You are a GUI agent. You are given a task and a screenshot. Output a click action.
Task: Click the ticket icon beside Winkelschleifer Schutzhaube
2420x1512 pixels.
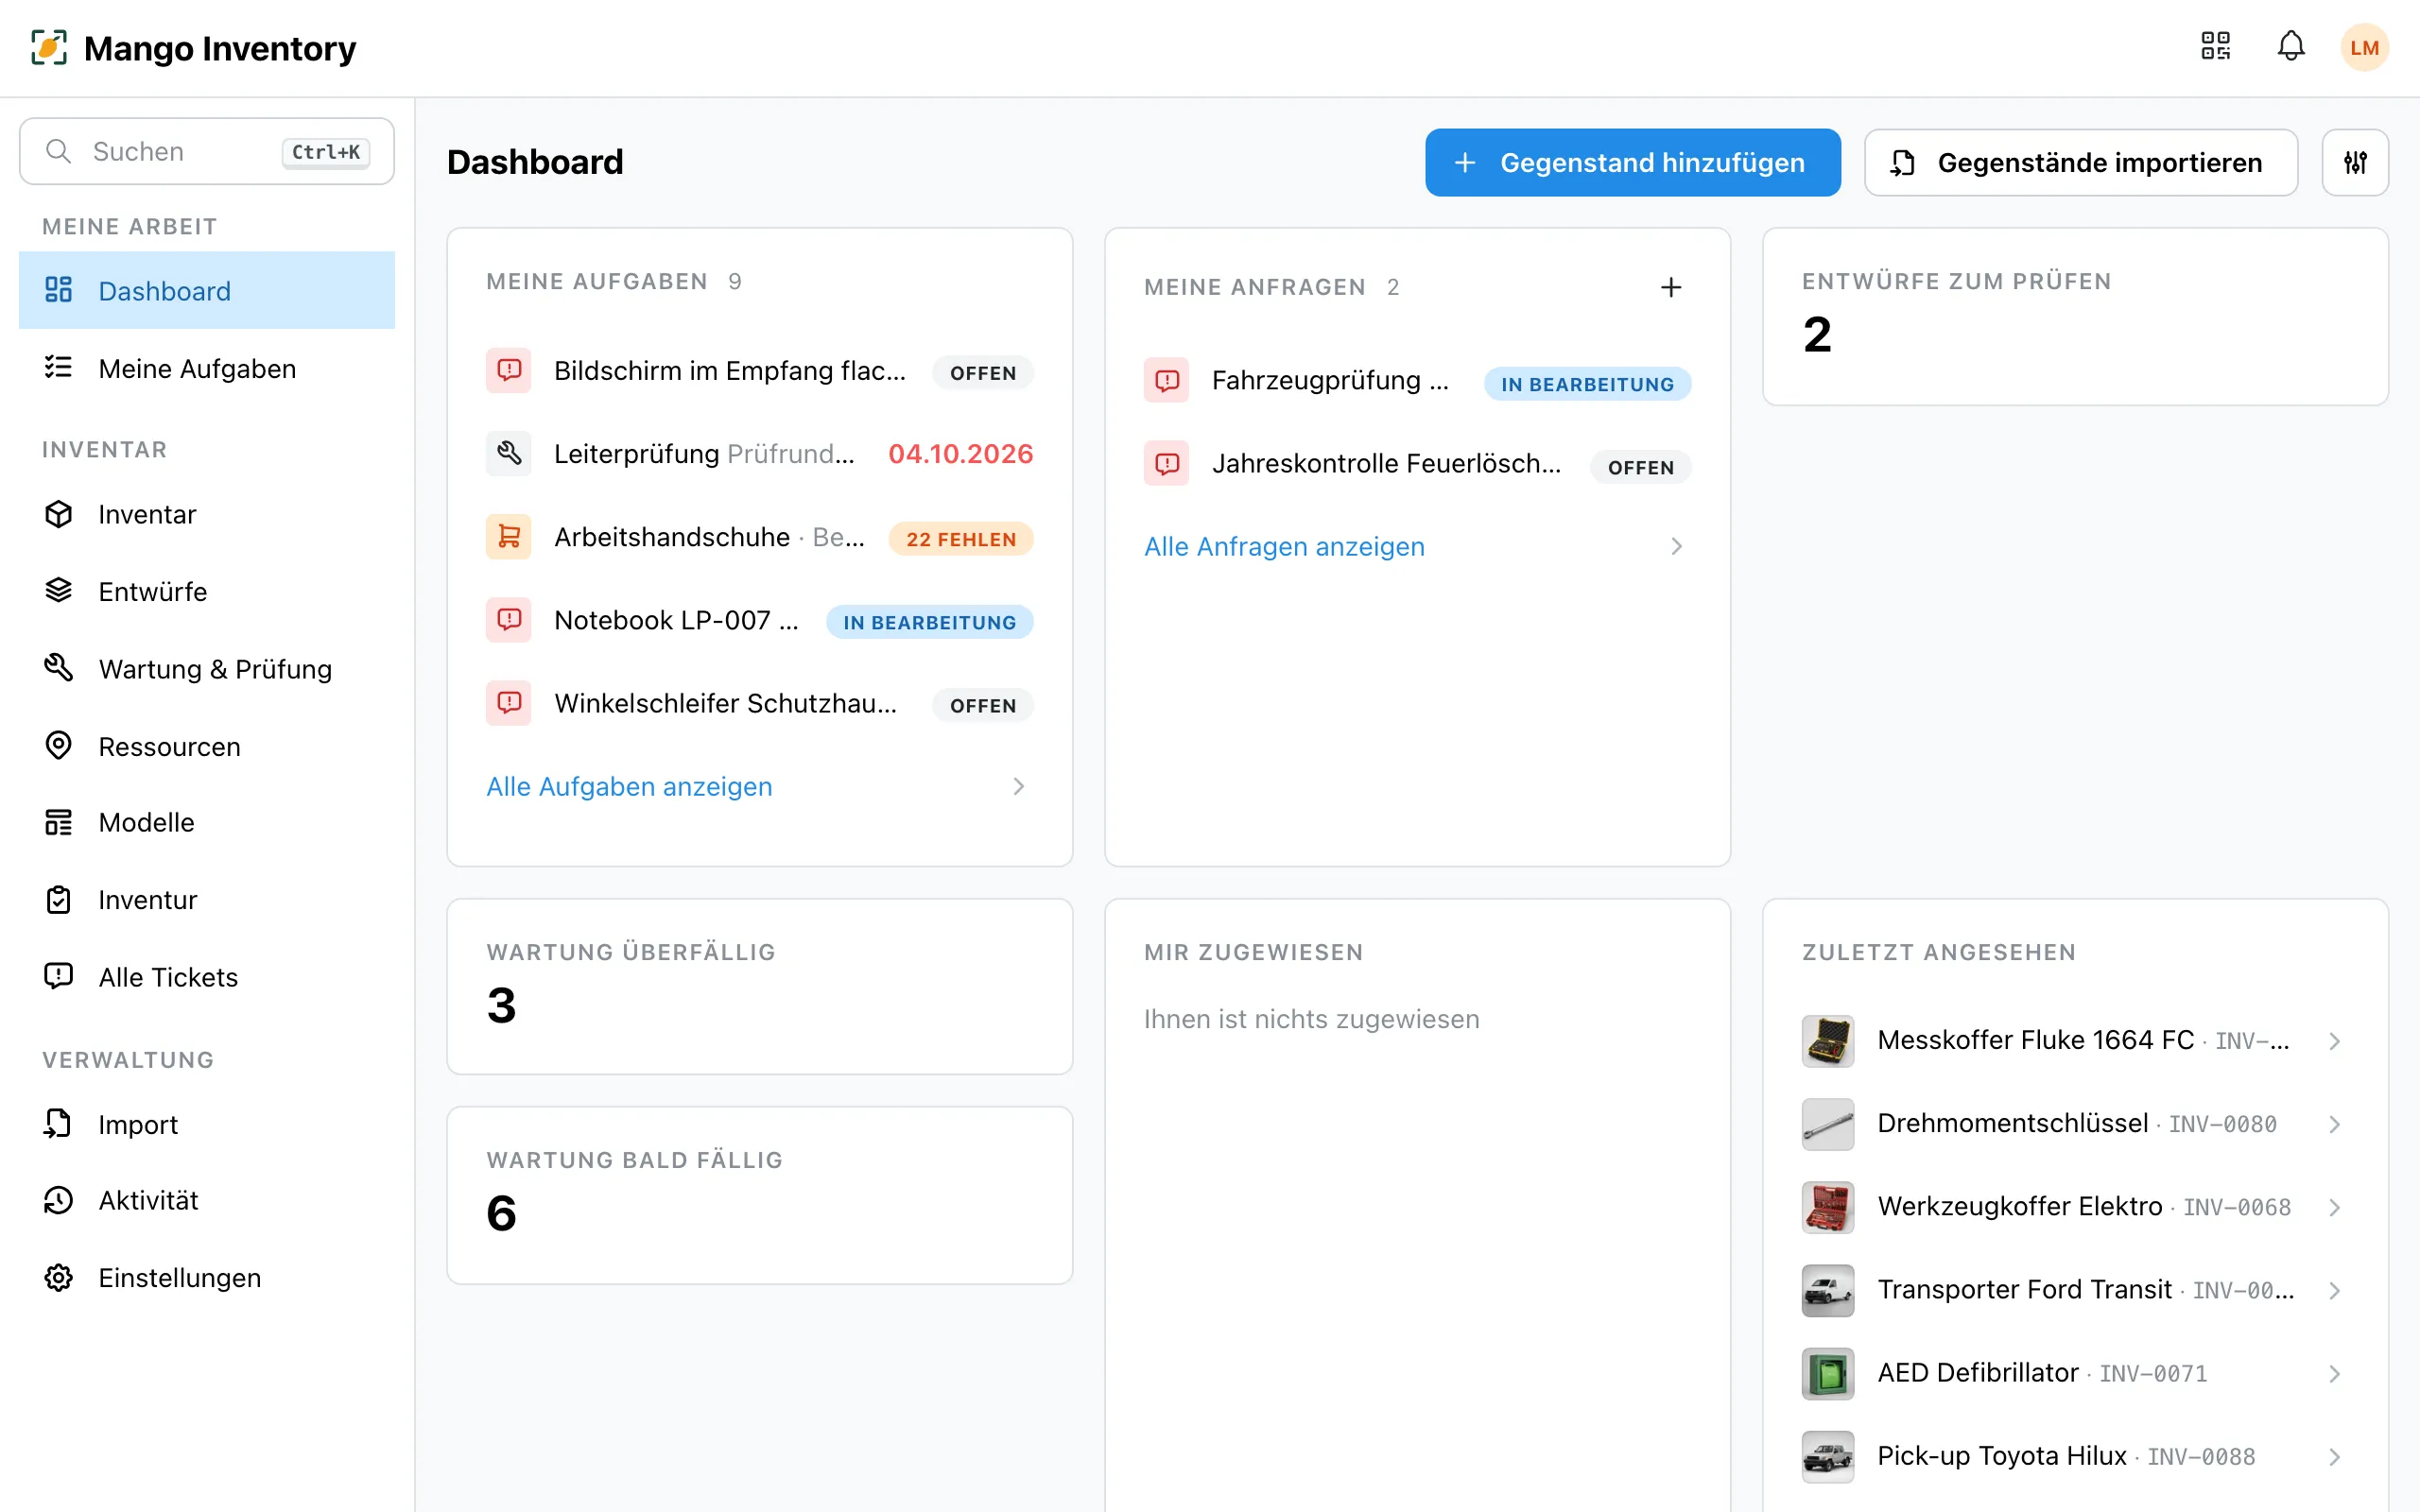(509, 703)
